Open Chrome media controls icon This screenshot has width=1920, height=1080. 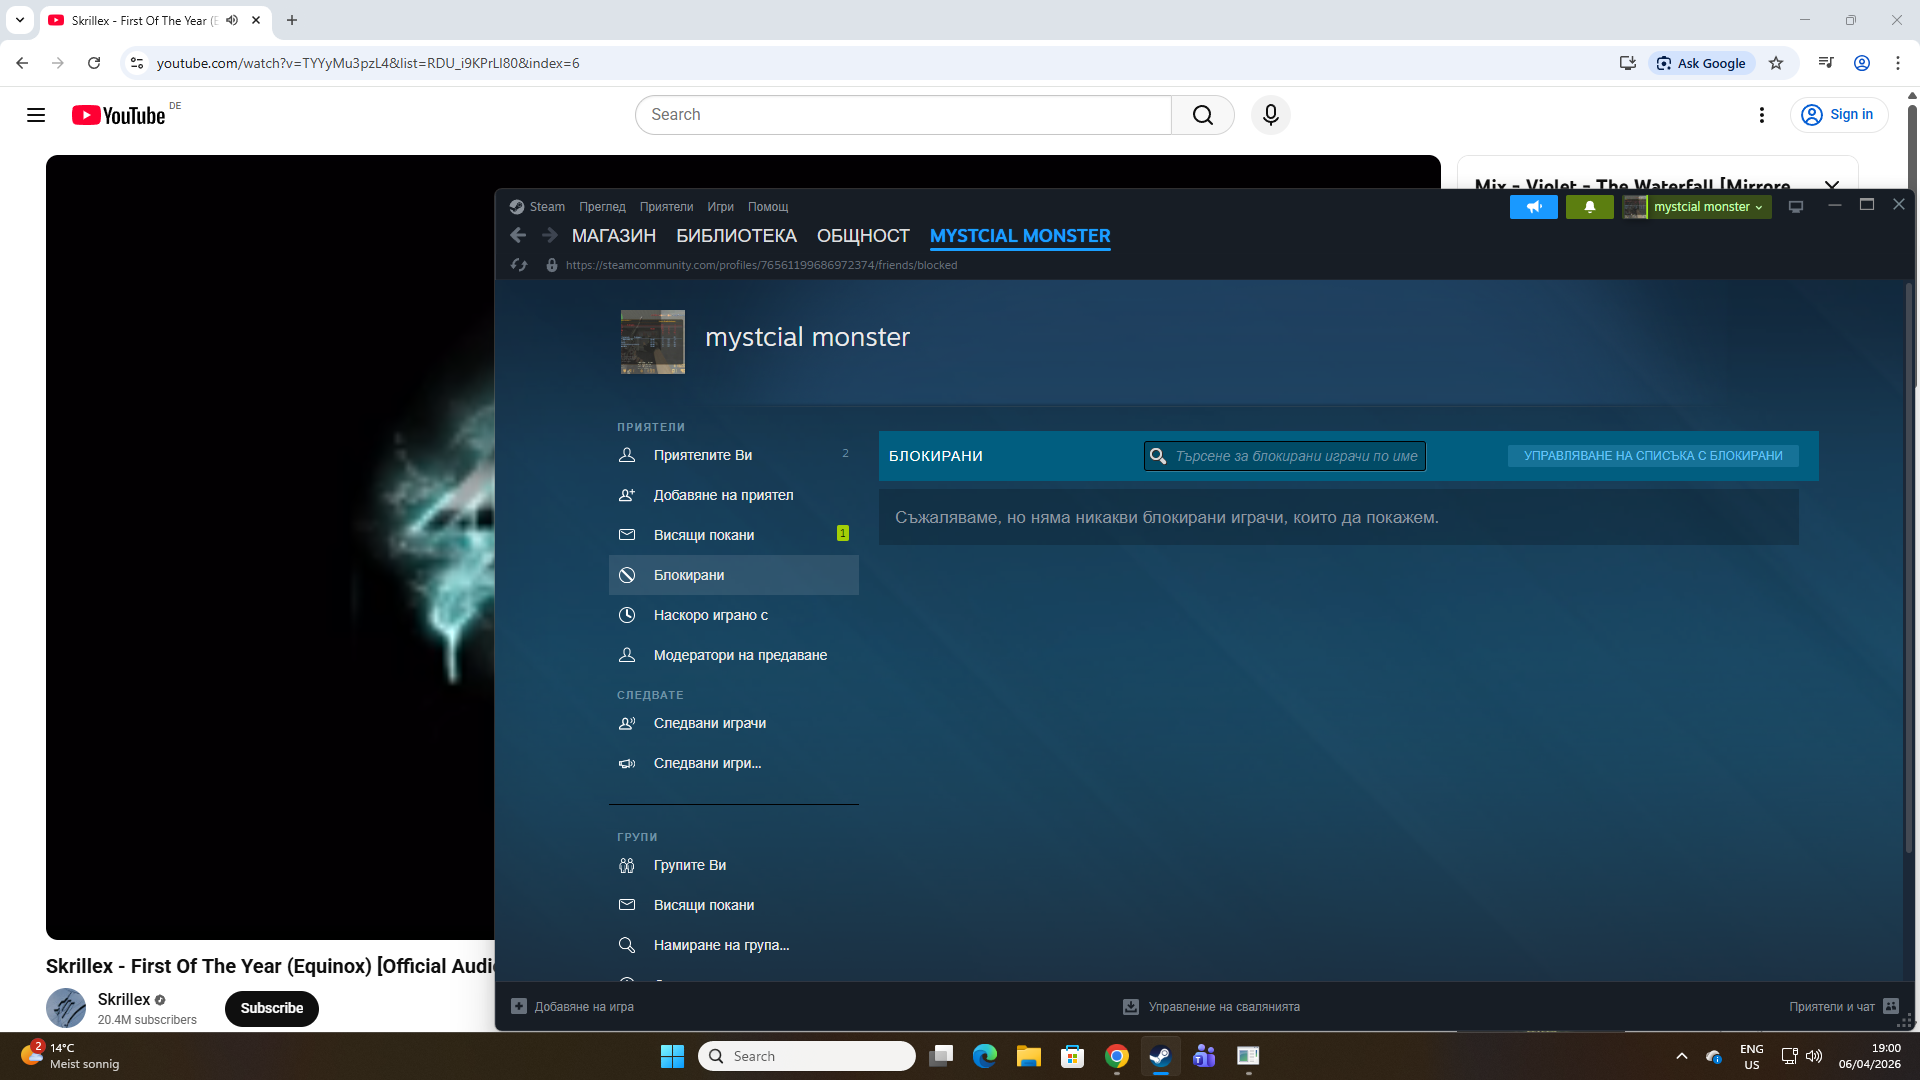point(1826,63)
